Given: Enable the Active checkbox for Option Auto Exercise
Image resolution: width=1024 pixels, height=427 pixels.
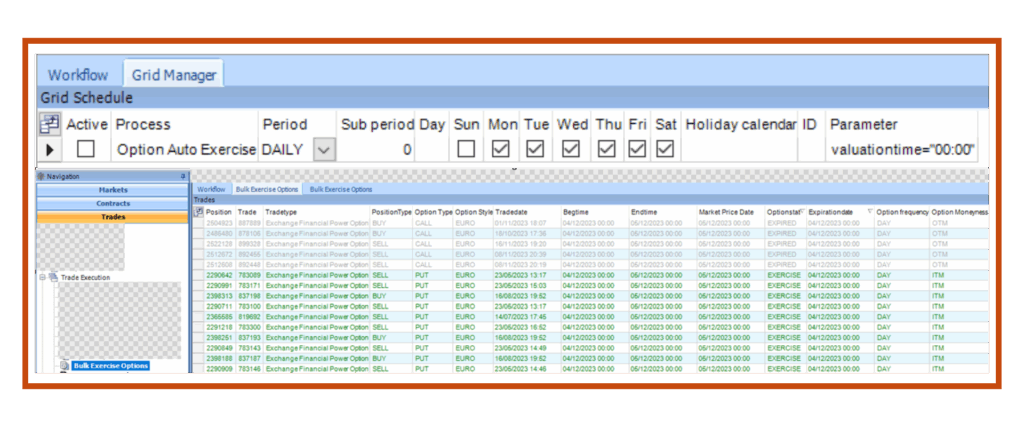Looking at the screenshot, I should (87, 149).
